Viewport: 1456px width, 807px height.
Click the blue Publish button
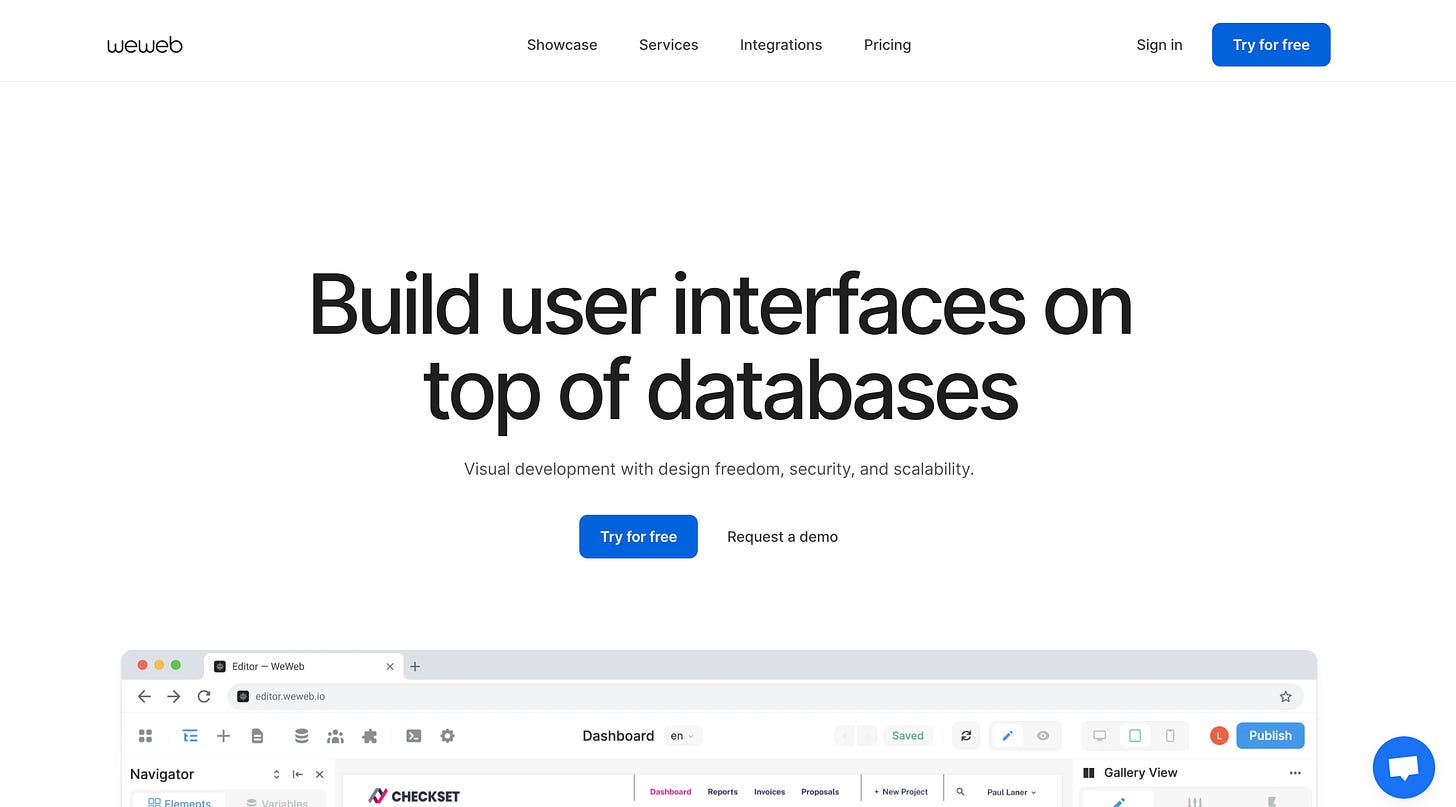point(1270,735)
